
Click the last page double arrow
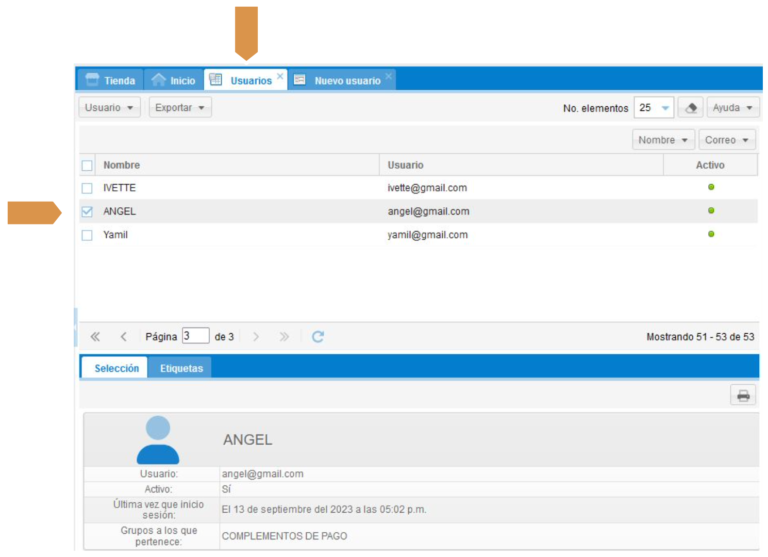coord(284,337)
